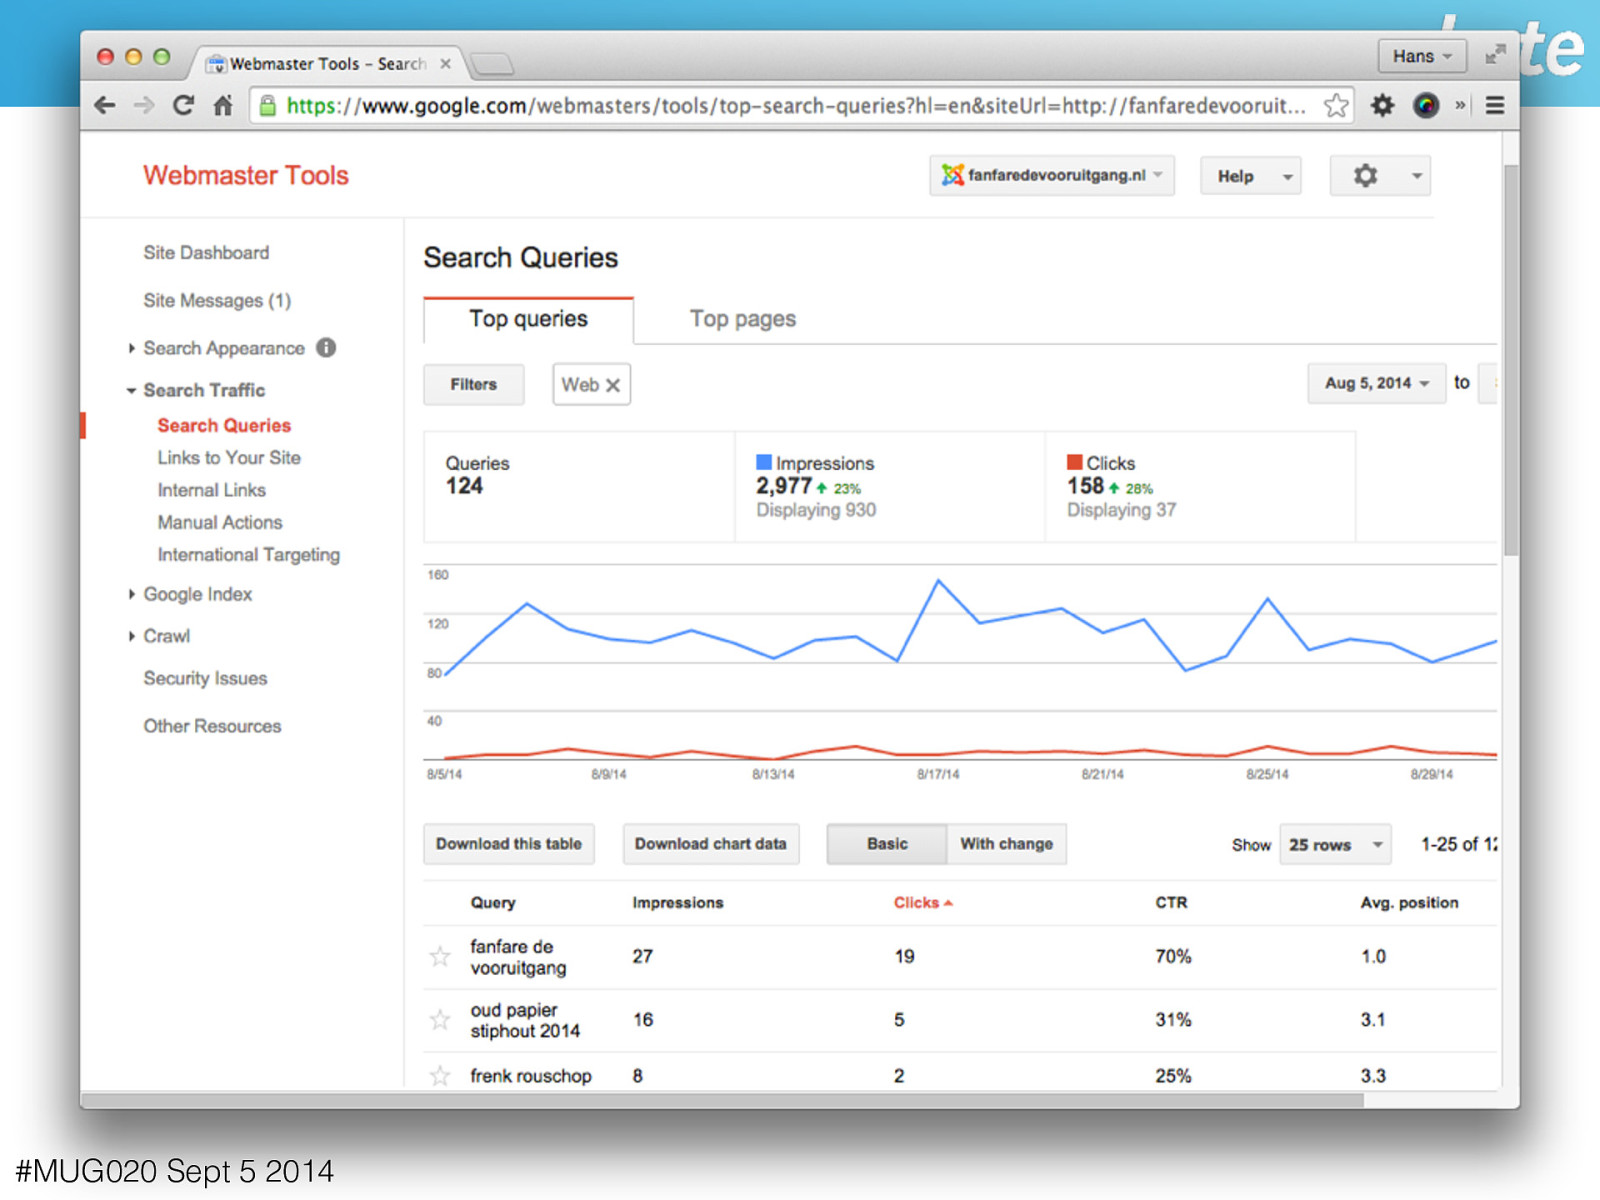The image size is (1600, 1200).
Task: Click the Joomla favicon beside the site name
Action: (952, 175)
